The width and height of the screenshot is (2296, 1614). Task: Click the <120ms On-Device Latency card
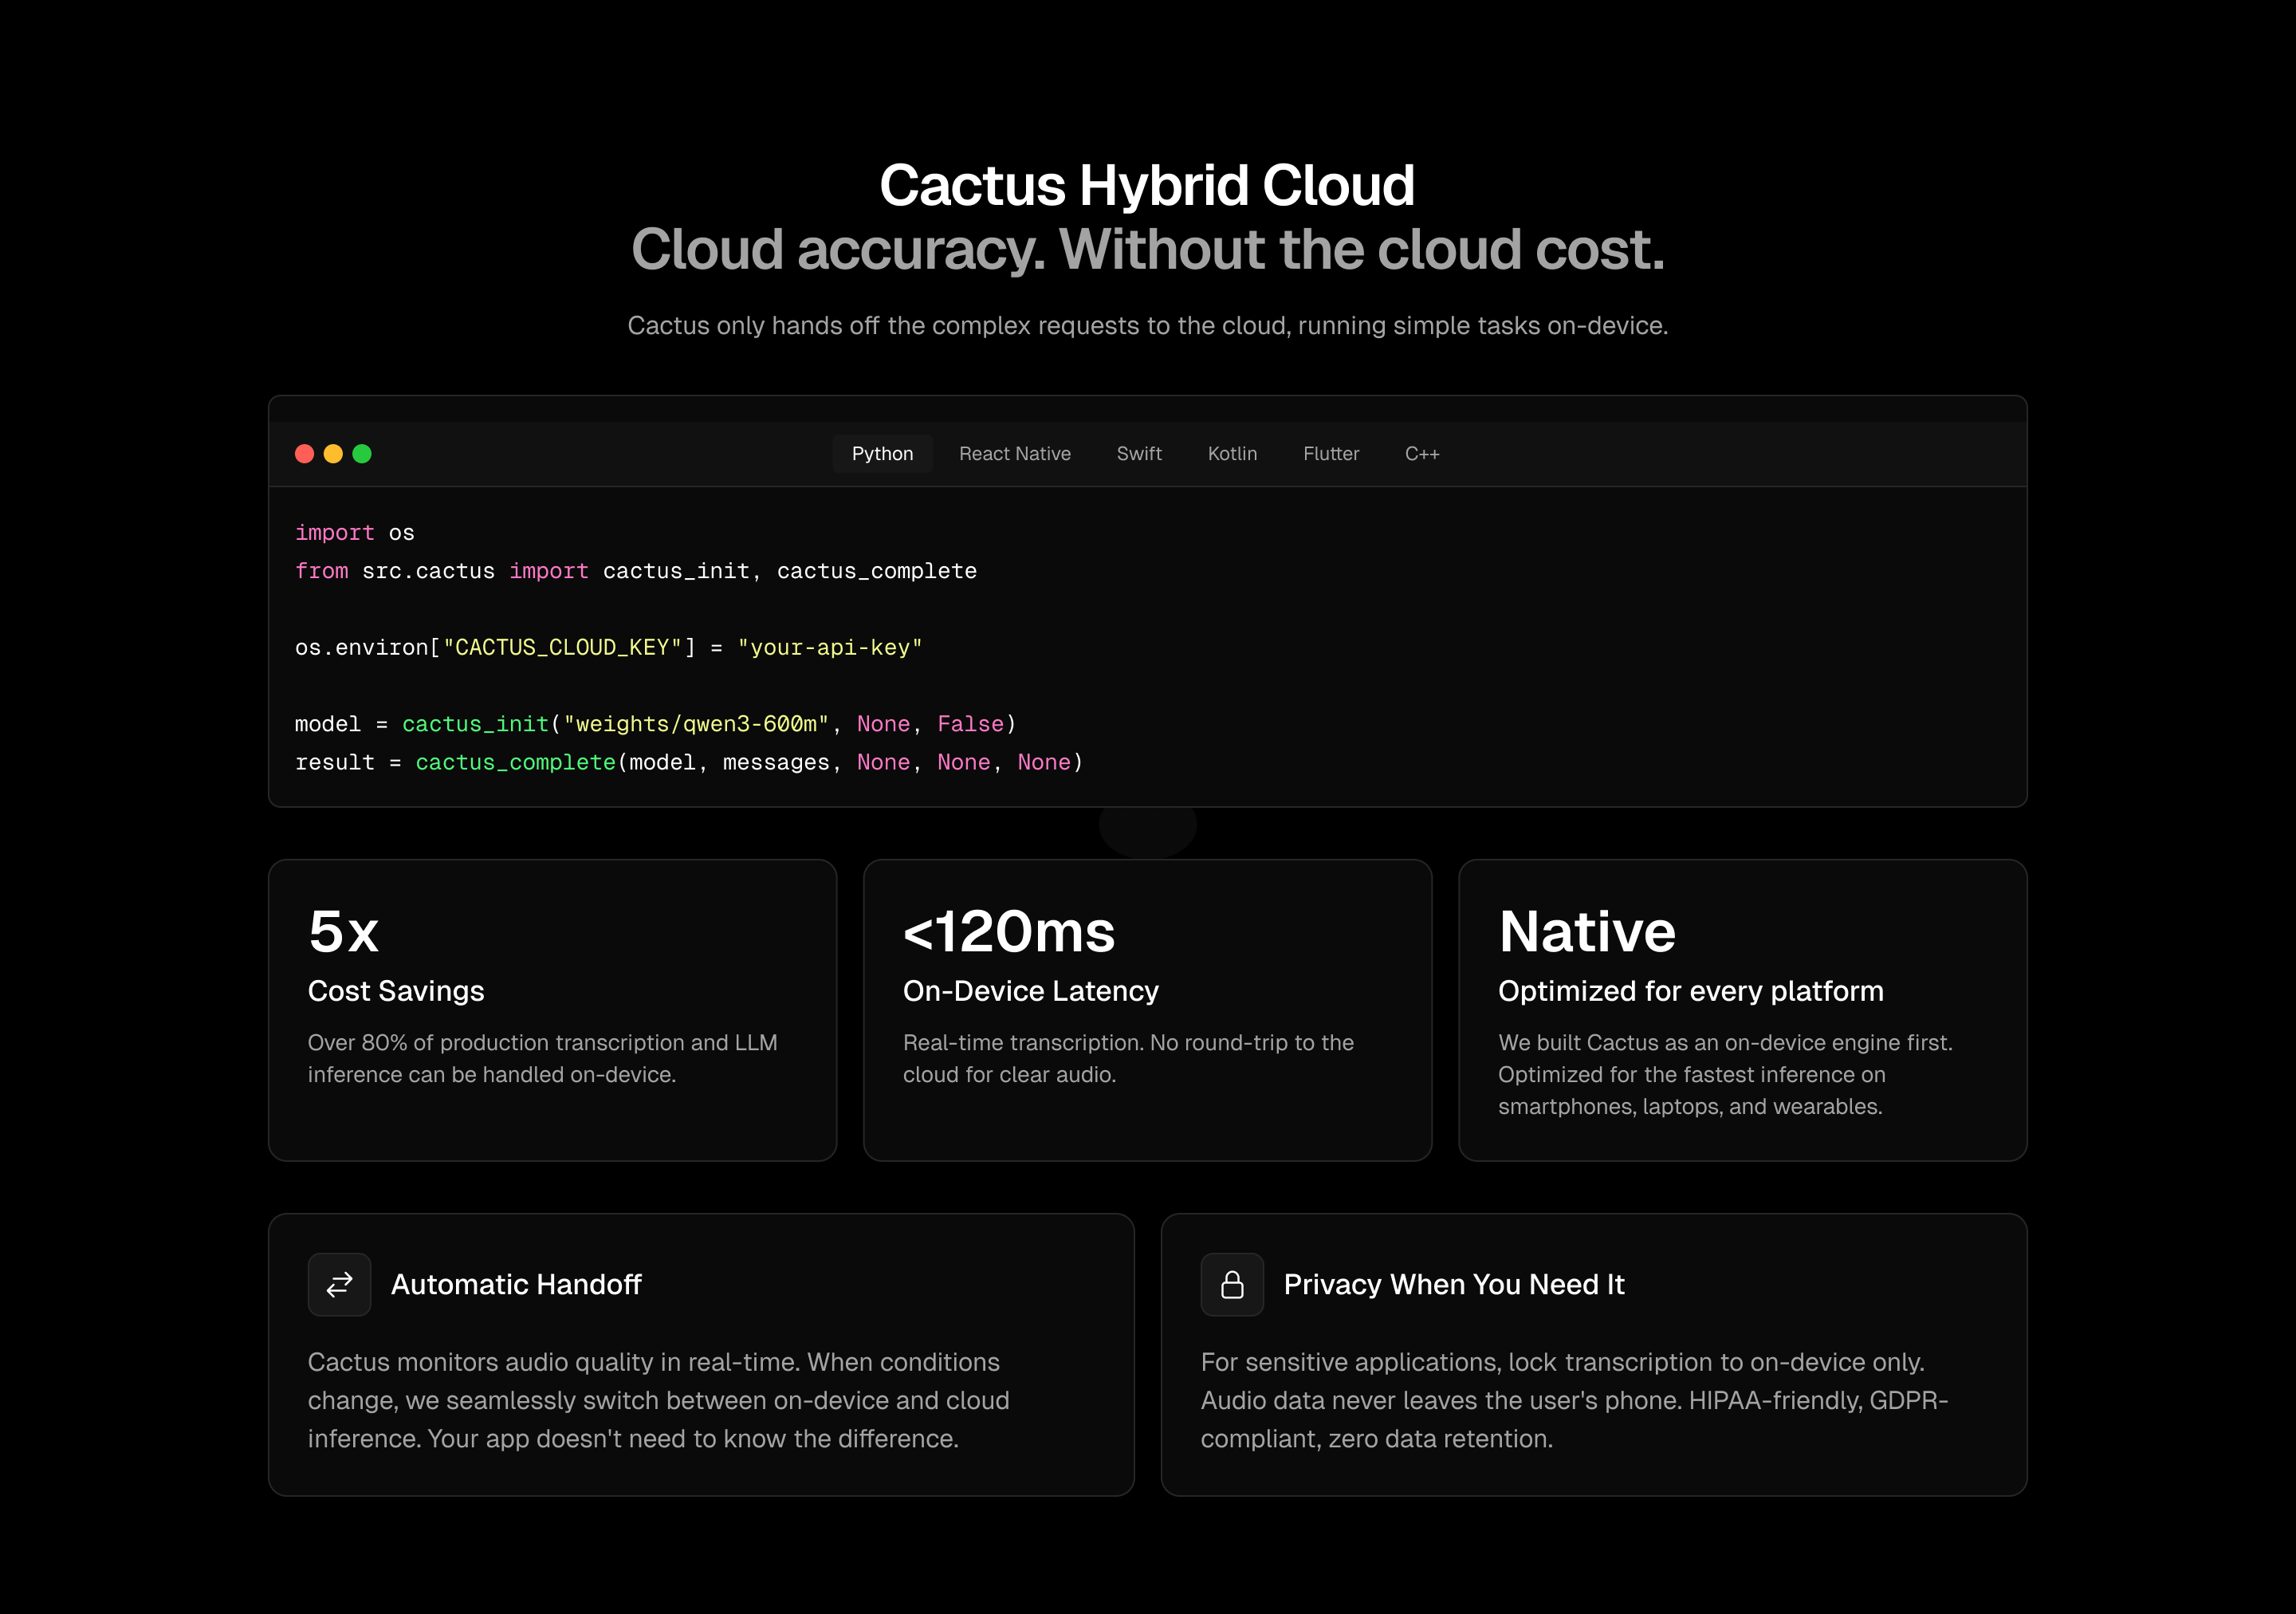(1148, 1010)
